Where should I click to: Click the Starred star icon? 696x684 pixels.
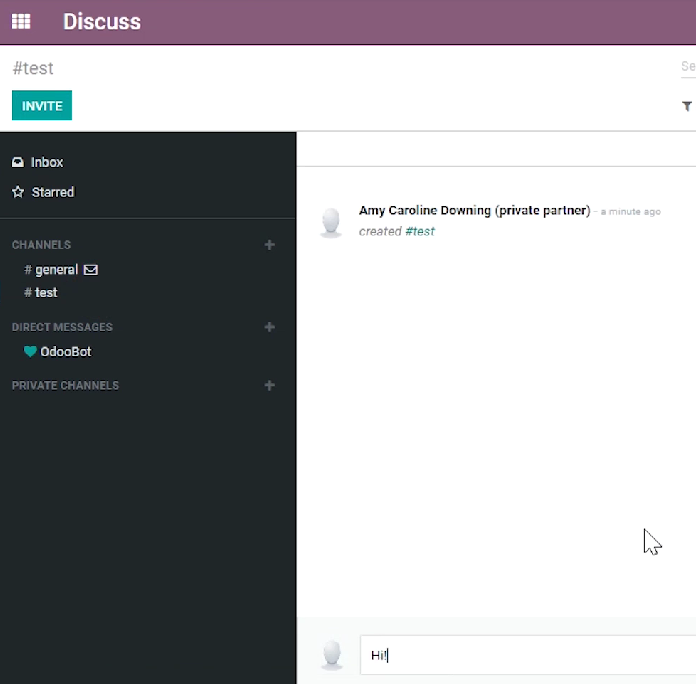pos(18,192)
